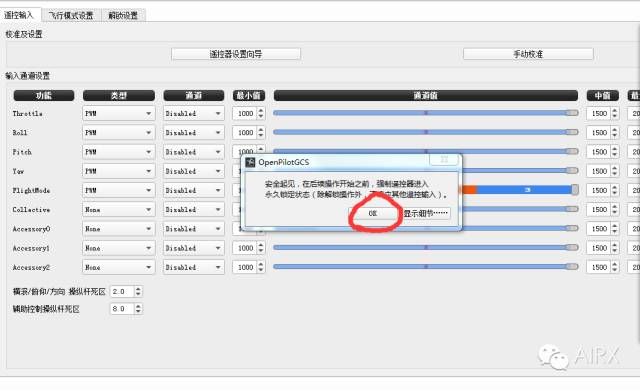Screen dimensions: 640x390
Task: Click the FlightMode row label
Action: [x=31, y=190]
